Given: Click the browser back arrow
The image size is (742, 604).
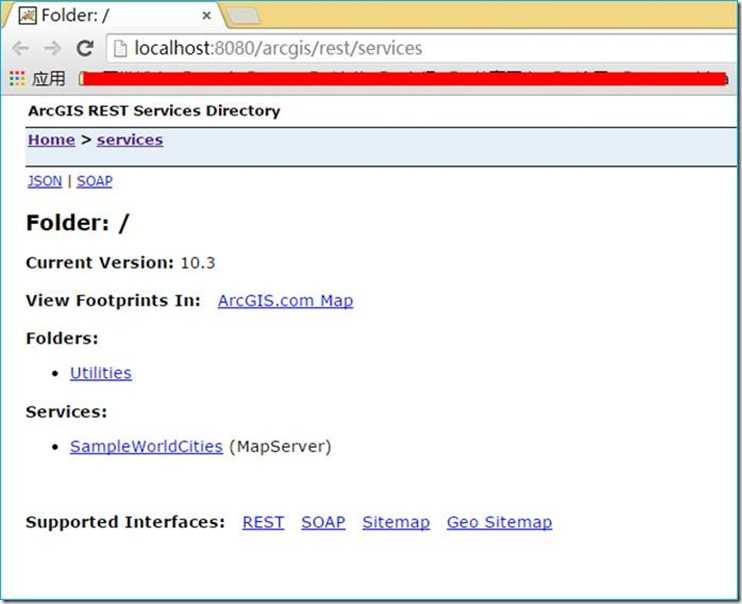Looking at the screenshot, I should click(20, 48).
